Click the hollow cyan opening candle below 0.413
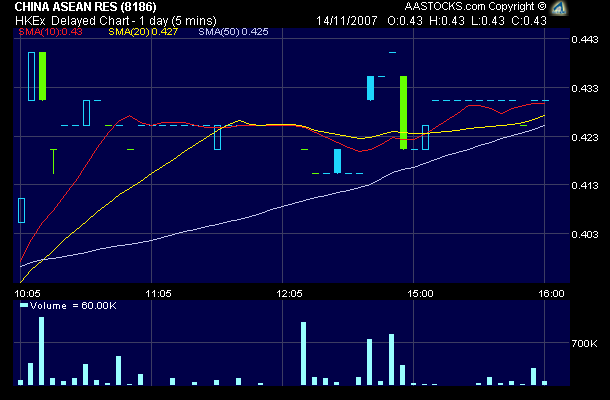Viewport: 610px width, 400px height. (x=21, y=211)
